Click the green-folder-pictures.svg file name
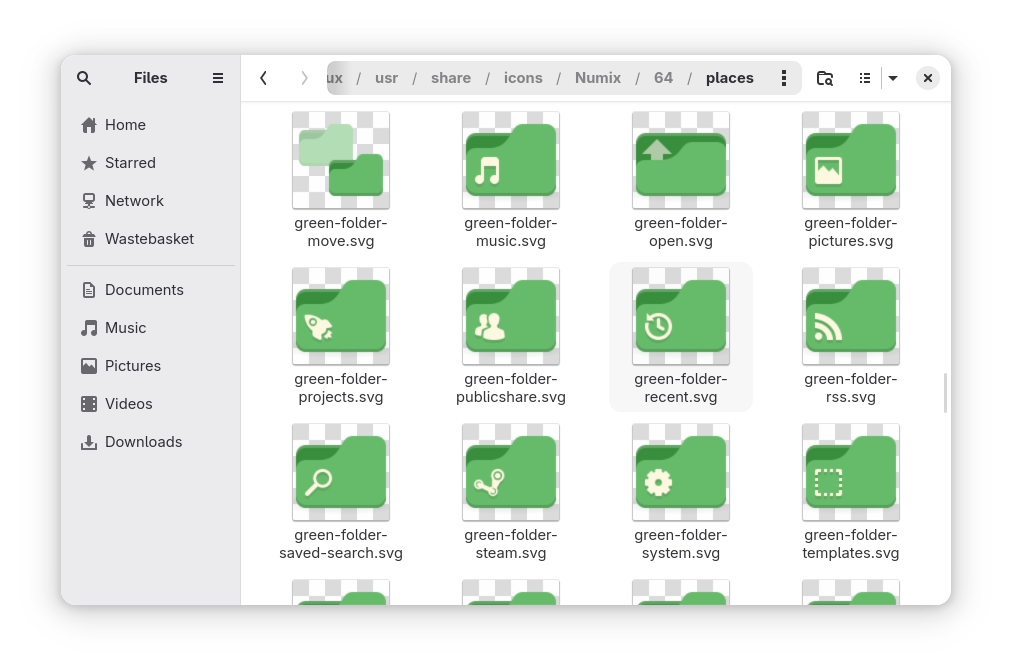1012x672 pixels. 851,232
